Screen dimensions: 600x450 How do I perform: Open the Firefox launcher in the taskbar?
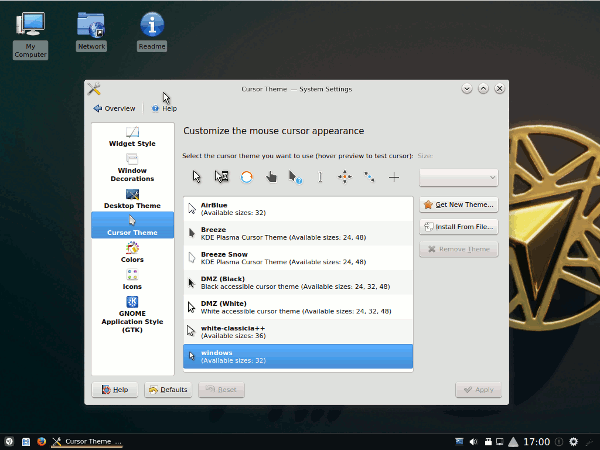(41, 441)
